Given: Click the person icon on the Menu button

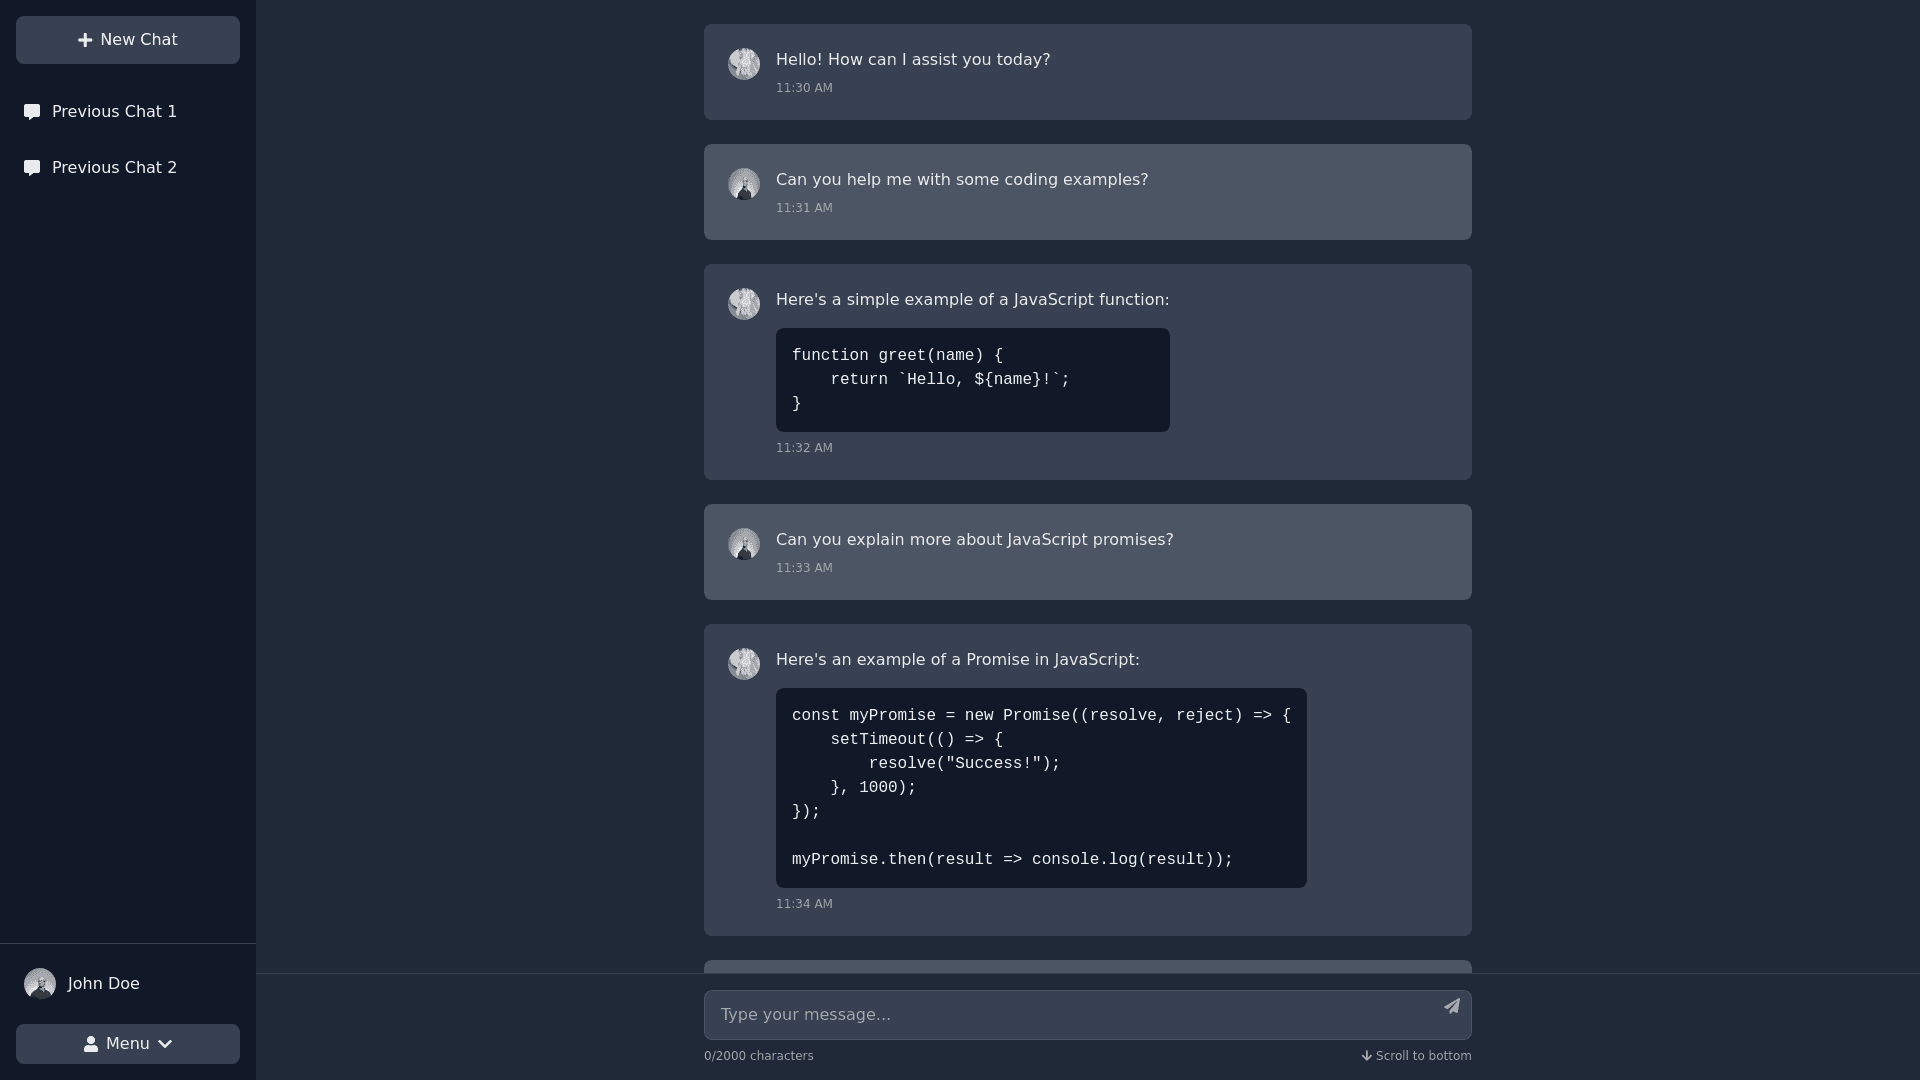Looking at the screenshot, I should click(x=91, y=1044).
